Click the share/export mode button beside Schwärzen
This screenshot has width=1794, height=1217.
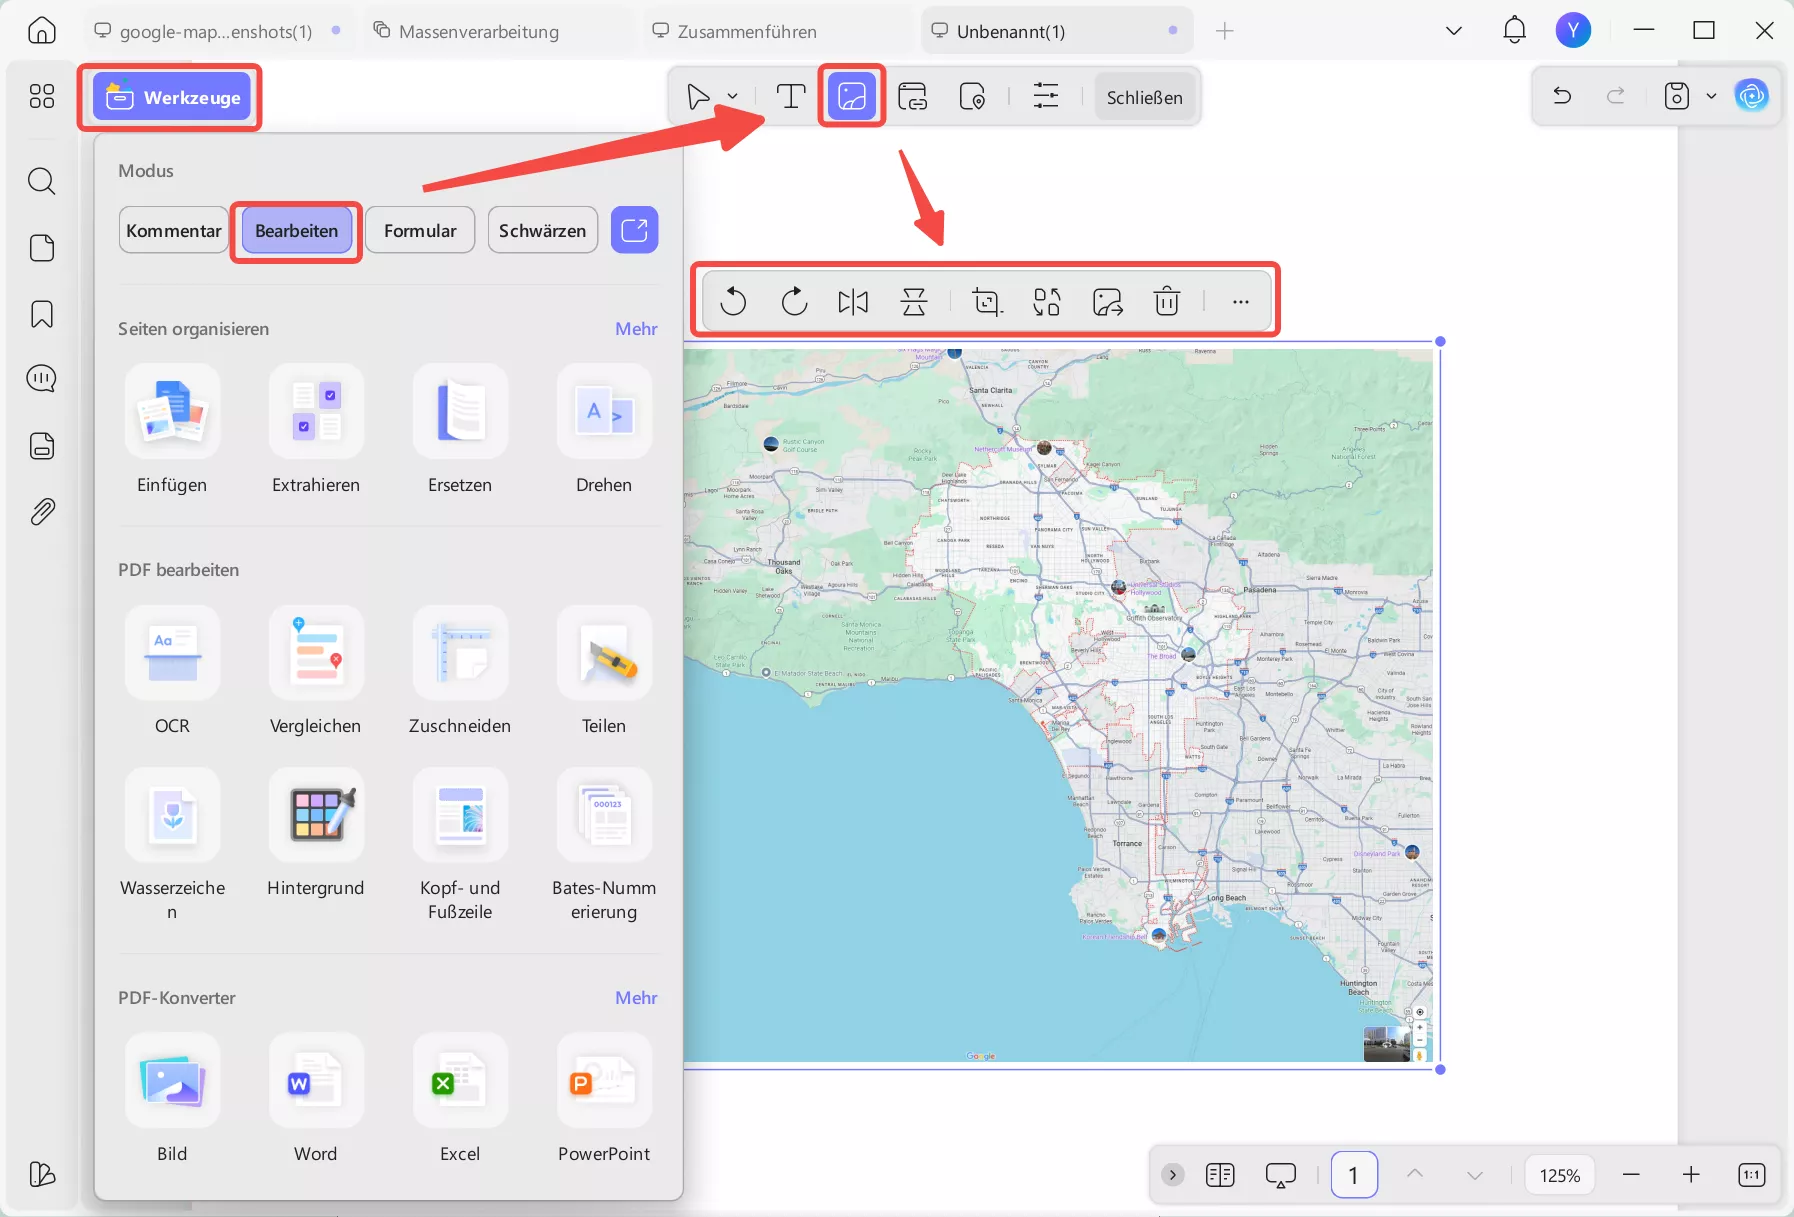click(634, 230)
